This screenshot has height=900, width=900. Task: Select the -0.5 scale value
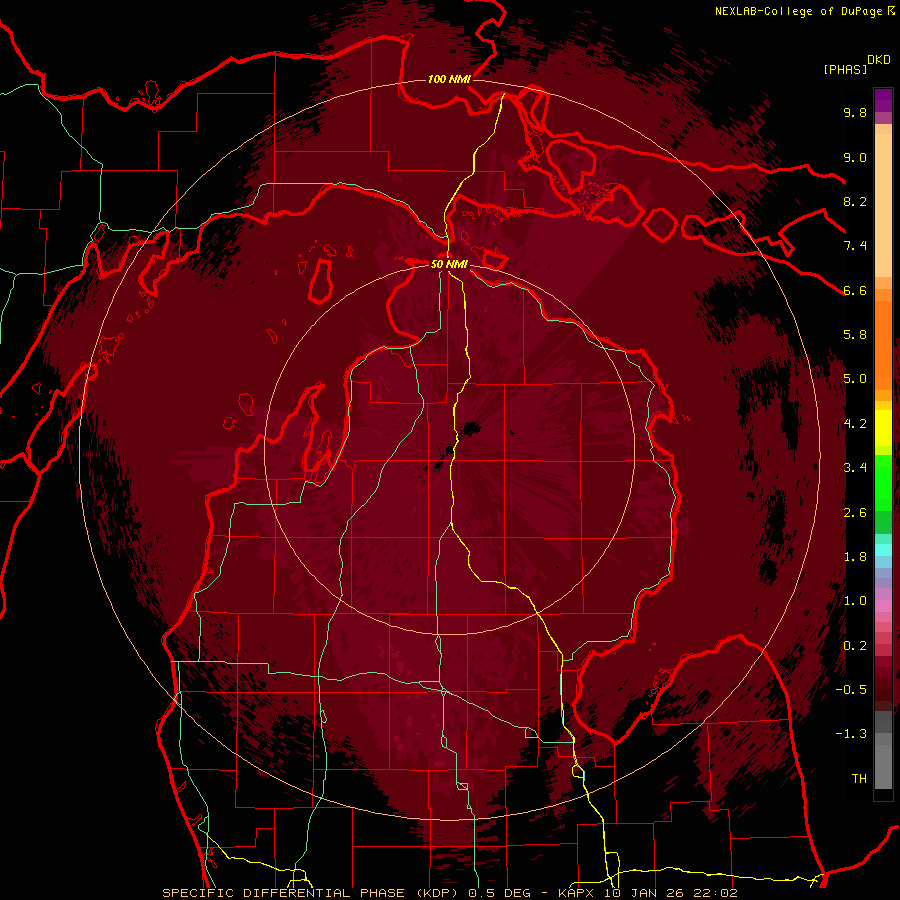[851, 690]
